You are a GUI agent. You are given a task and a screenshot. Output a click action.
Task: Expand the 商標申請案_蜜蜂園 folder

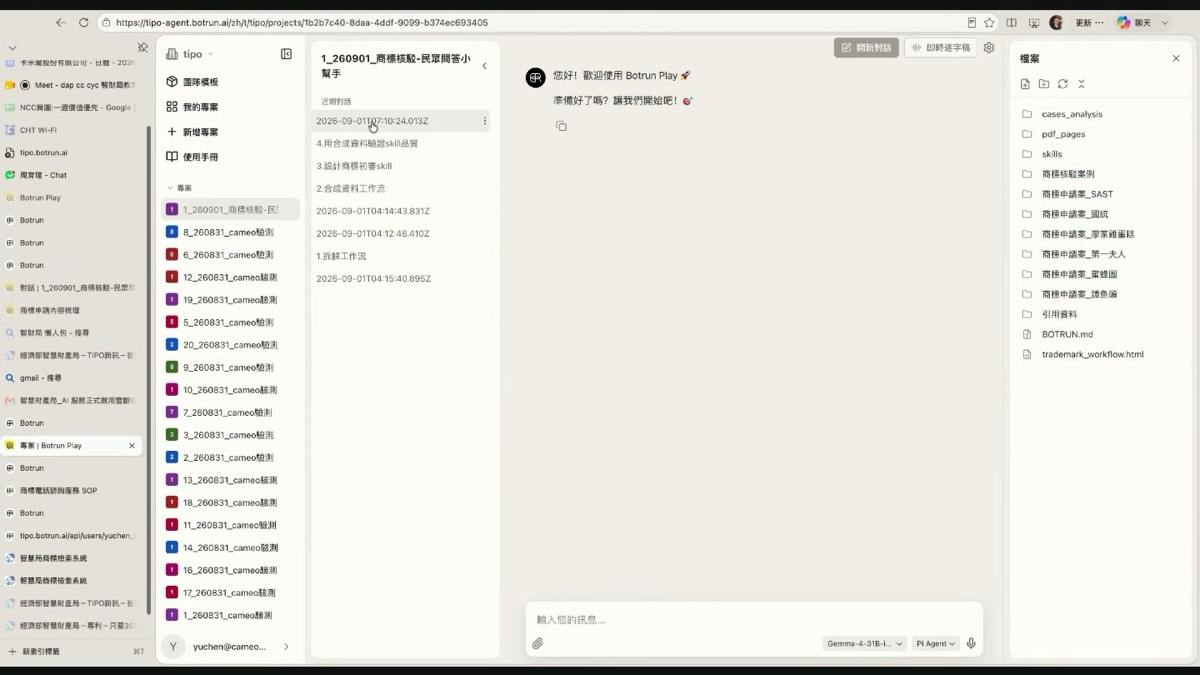pos(1078,274)
